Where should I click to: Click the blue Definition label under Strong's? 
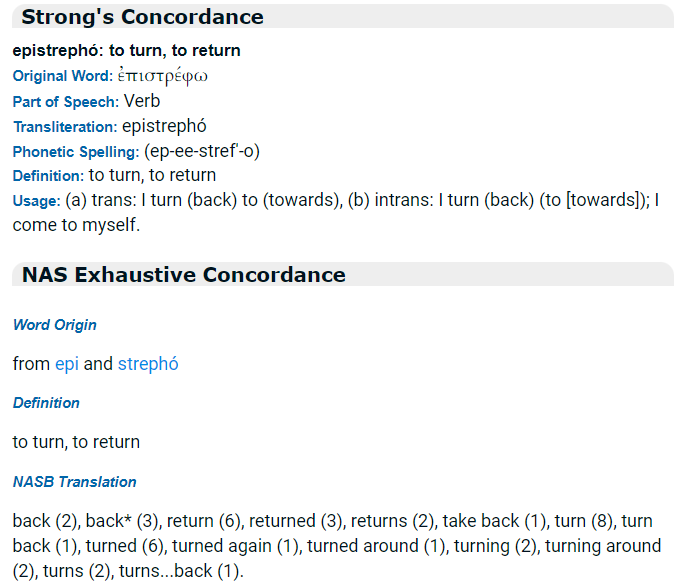[48, 176]
